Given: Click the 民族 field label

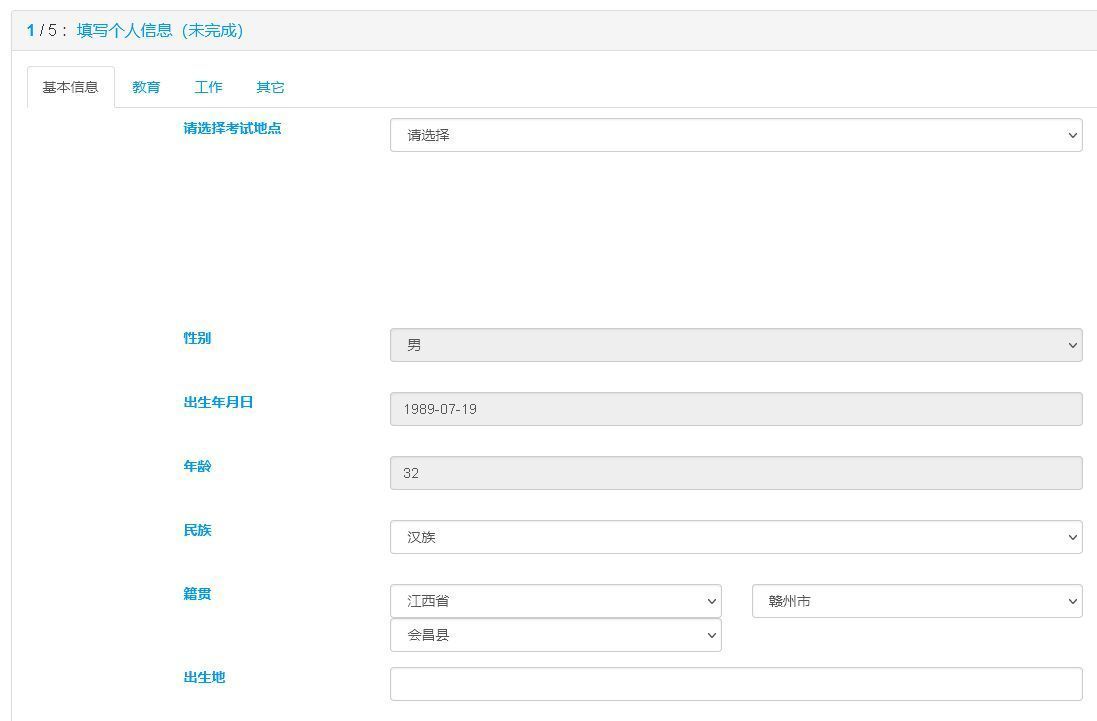Looking at the screenshot, I should pos(197,530).
